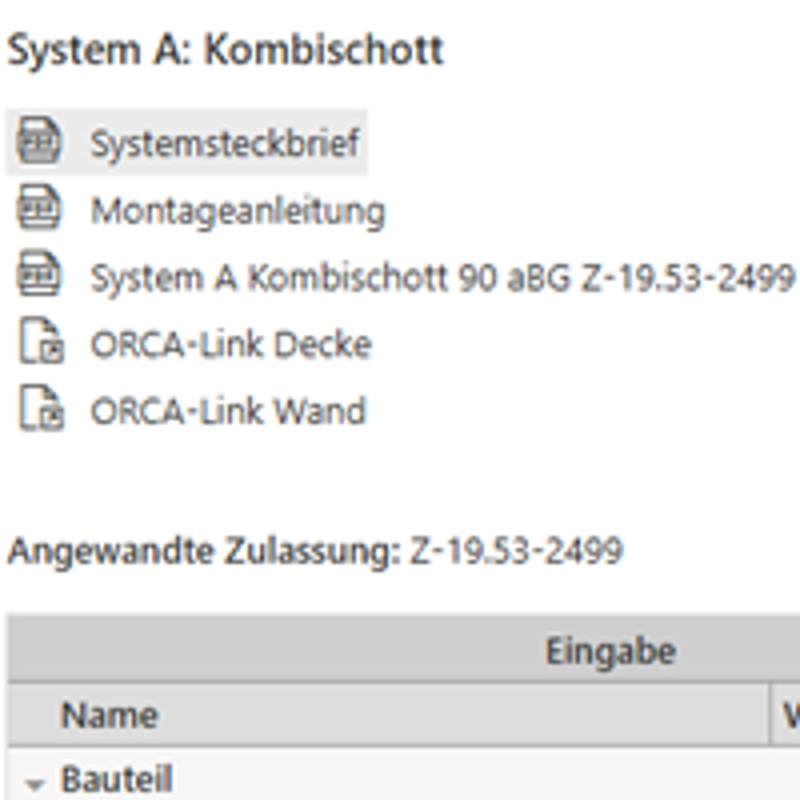Follow the ORCA-Link Decke text link
The width and height of the screenshot is (800, 800).
pyautogui.click(x=231, y=344)
